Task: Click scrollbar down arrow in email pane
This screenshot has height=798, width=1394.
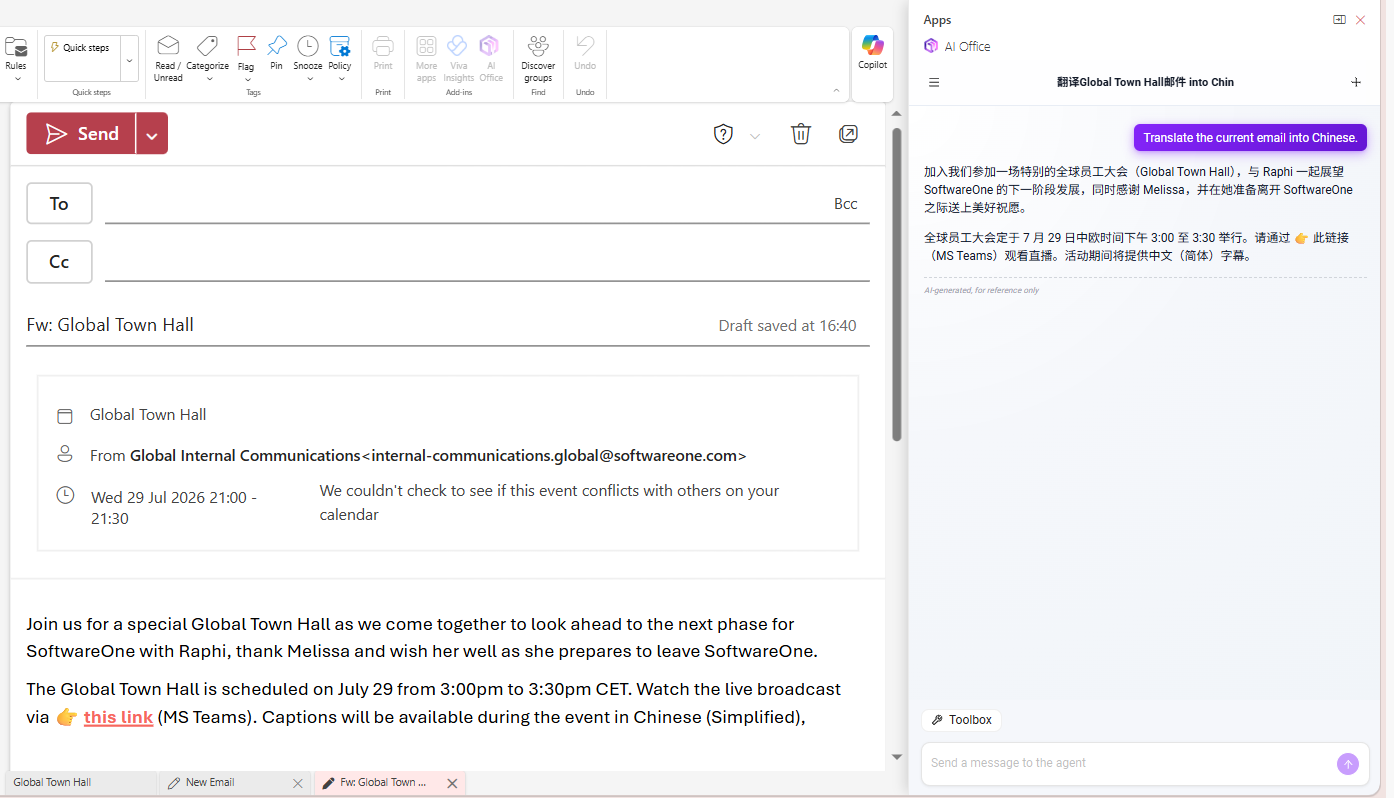Action: [x=897, y=758]
